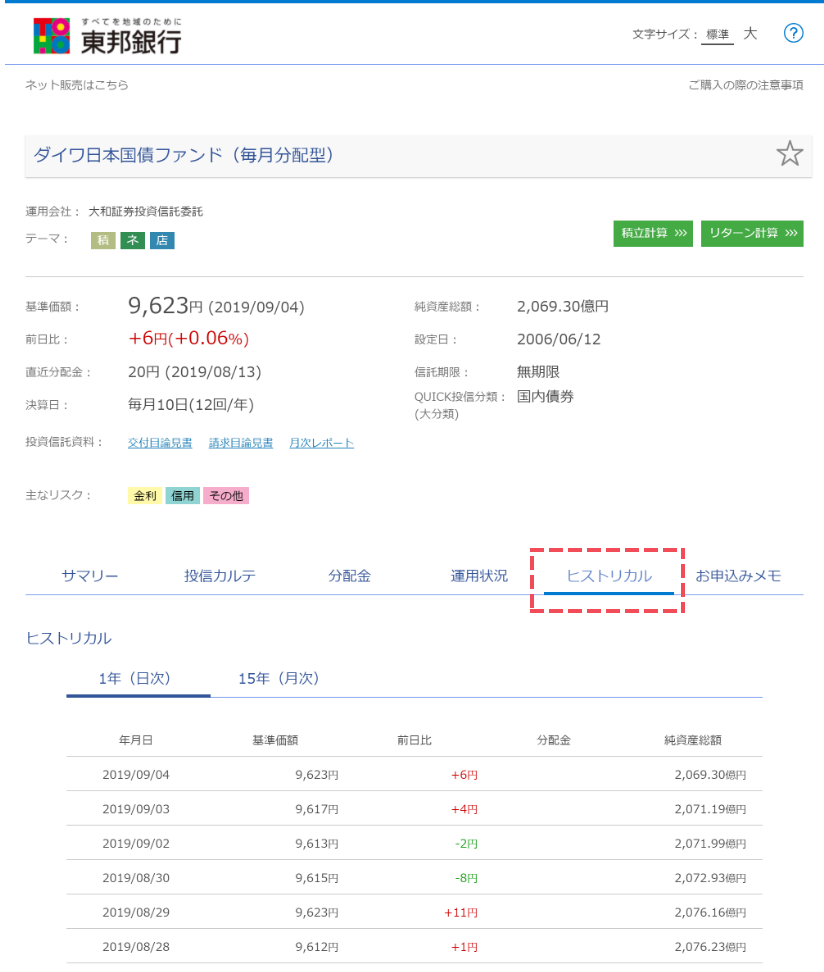This screenshot has width=824, height=972.
Task: Click the 金利 risk tag
Action: click(x=145, y=495)
